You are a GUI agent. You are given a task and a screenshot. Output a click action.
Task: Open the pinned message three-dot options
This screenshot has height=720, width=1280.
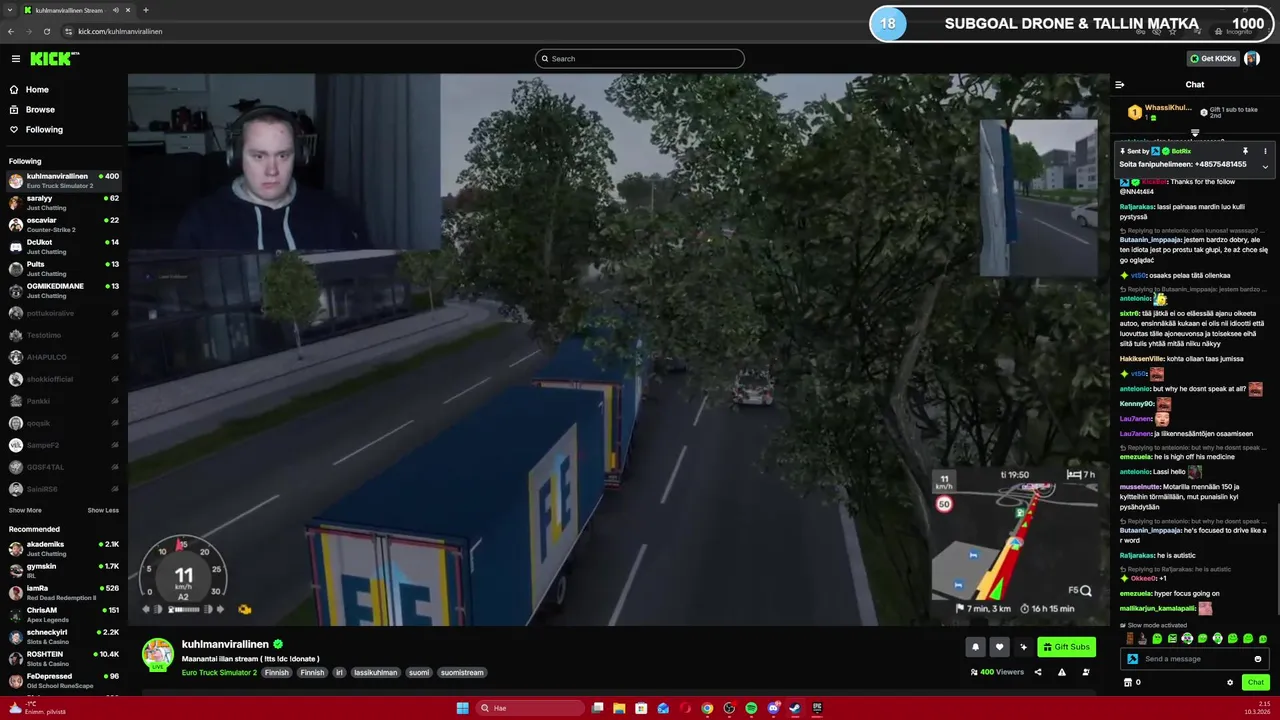[x=1265, y=151]
